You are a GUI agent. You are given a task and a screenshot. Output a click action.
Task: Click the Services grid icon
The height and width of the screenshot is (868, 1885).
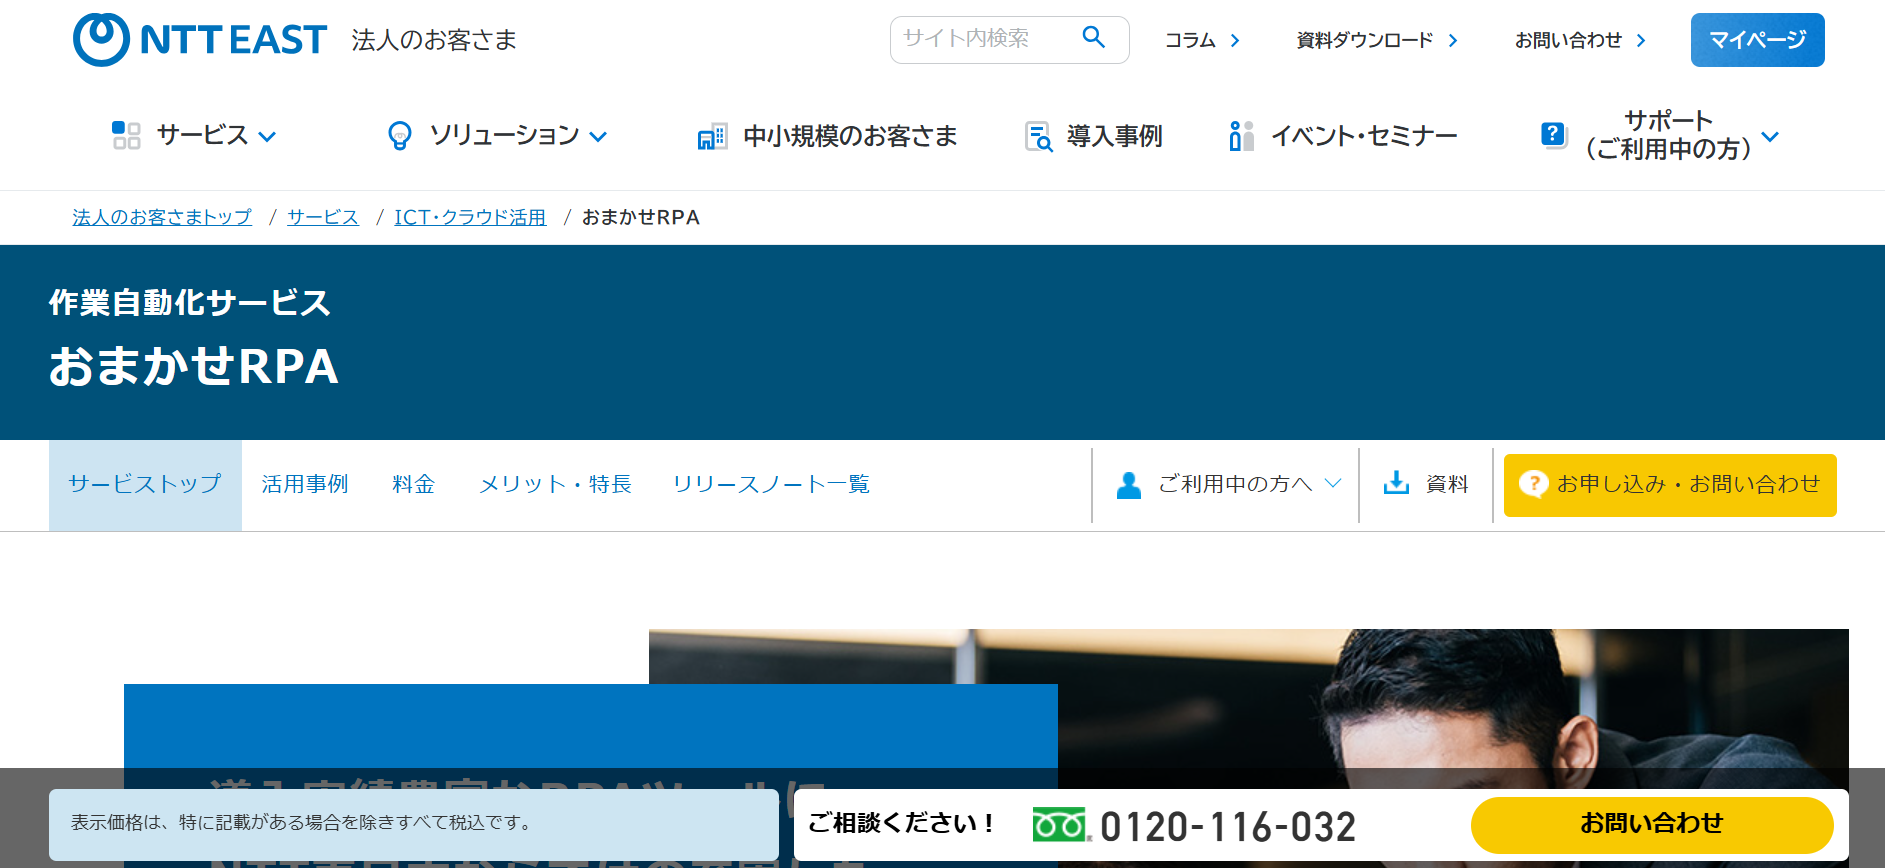[126, 135]
